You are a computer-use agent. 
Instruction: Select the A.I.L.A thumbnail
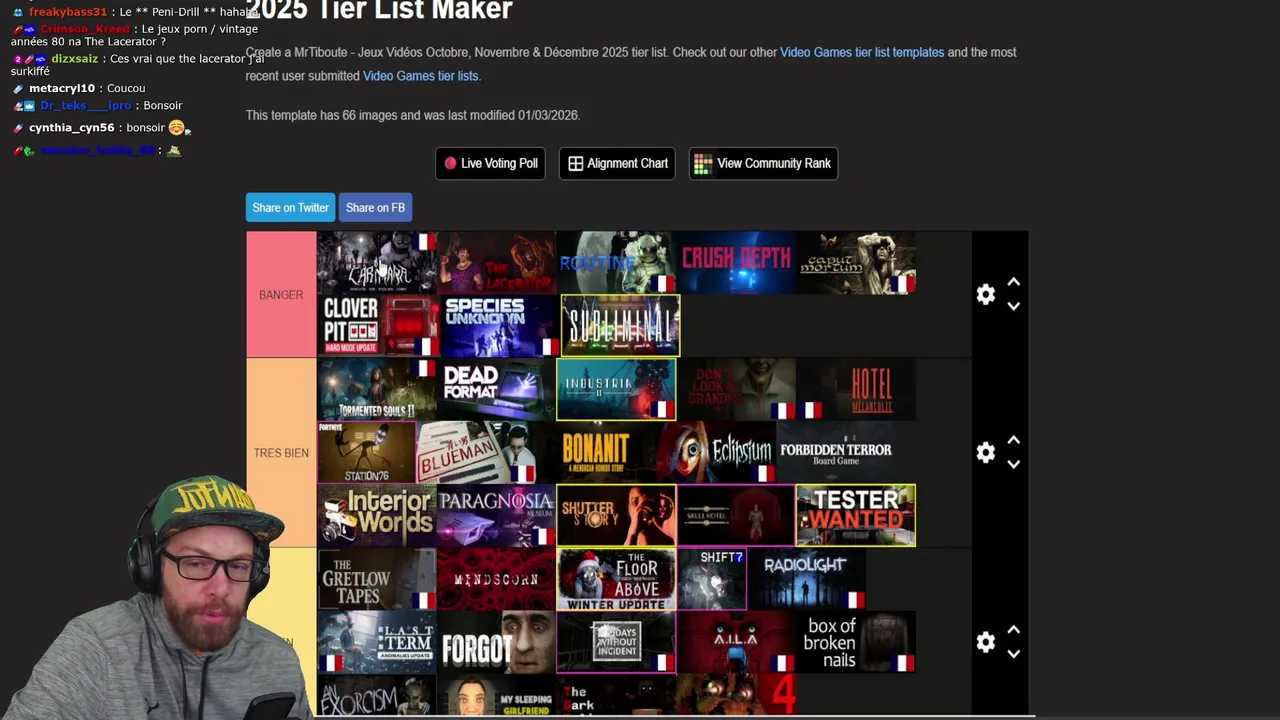[x=736, y=642]
